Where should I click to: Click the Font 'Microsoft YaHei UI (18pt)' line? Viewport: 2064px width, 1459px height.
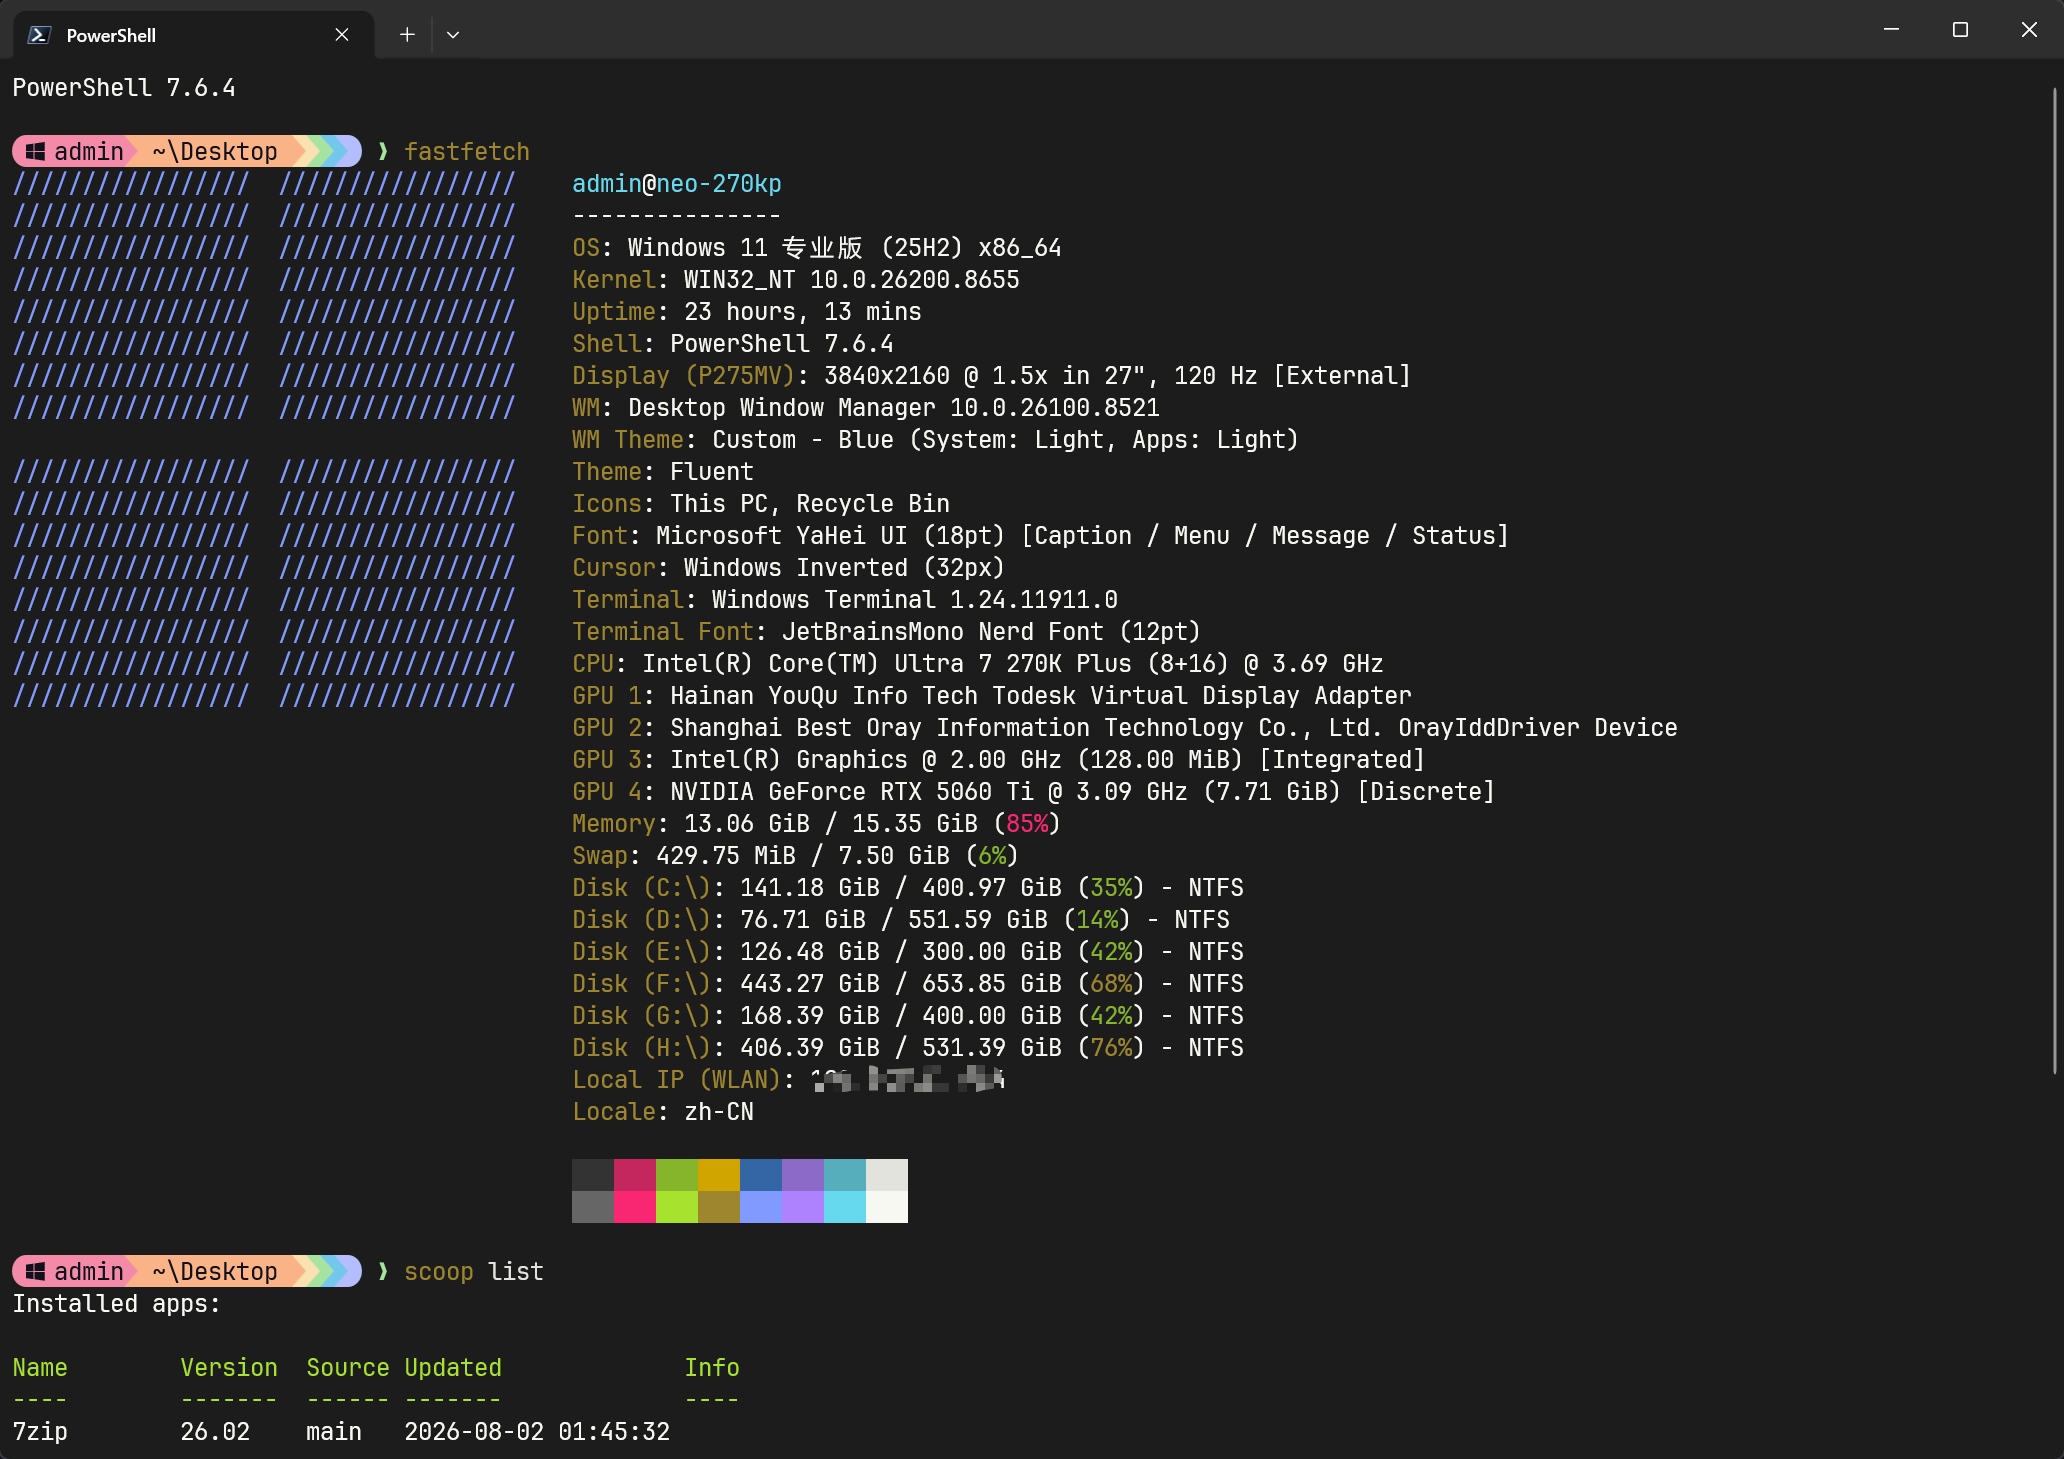coord(1040,535)
